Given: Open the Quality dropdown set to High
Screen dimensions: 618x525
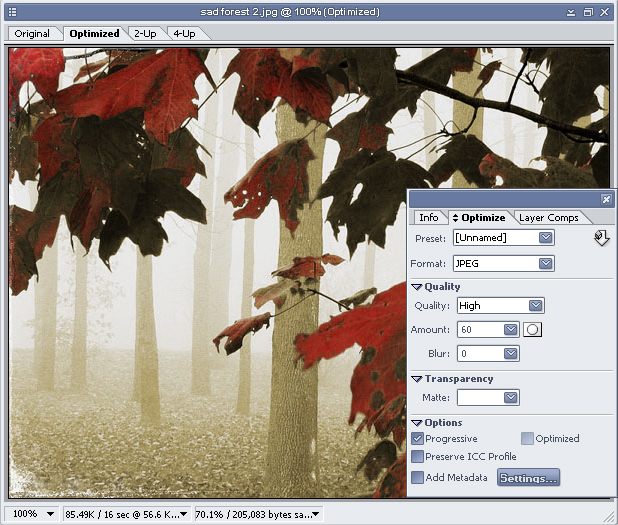Looking at the screenshot, I should click(536, 306).
